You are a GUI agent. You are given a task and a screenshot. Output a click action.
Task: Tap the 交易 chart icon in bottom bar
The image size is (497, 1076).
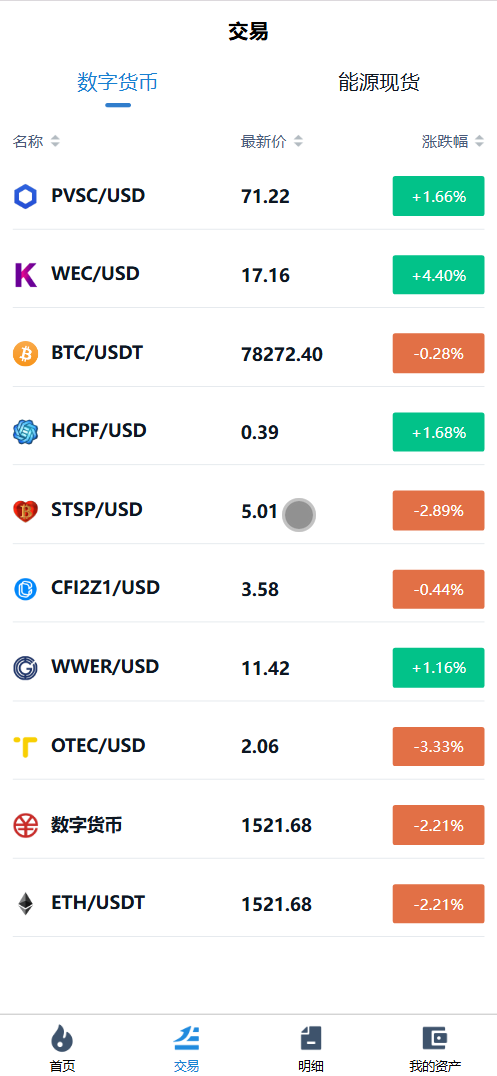pyautogui.click(x=186, y=1038)
